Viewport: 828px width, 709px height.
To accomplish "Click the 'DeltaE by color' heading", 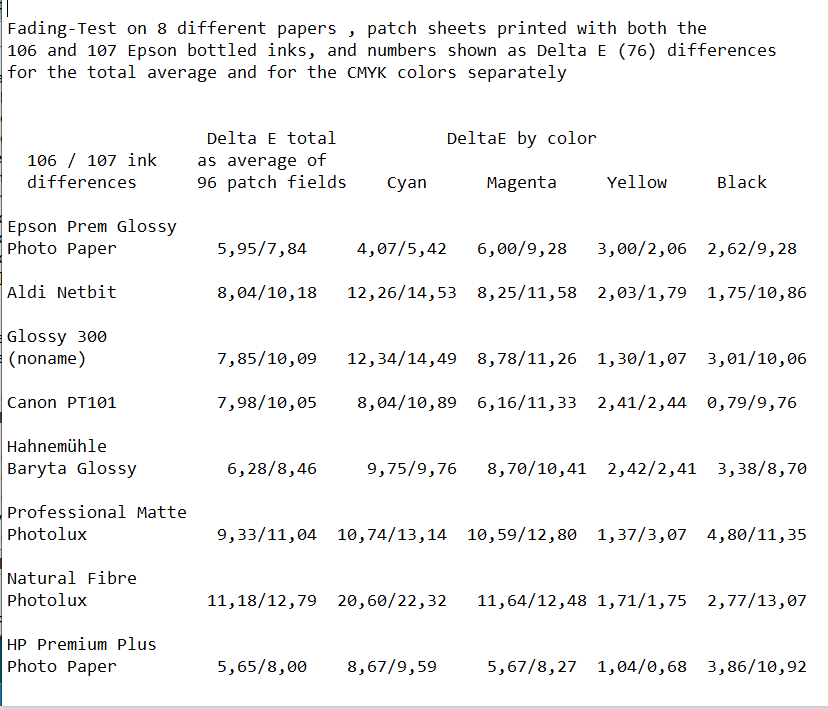I will 521,138.
